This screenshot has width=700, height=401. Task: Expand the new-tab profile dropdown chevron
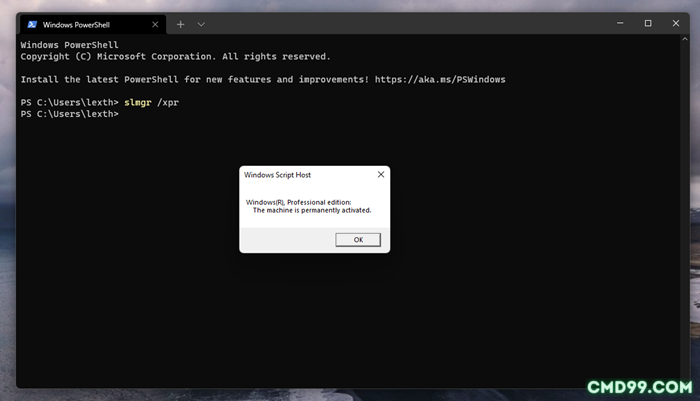(201, 25)
